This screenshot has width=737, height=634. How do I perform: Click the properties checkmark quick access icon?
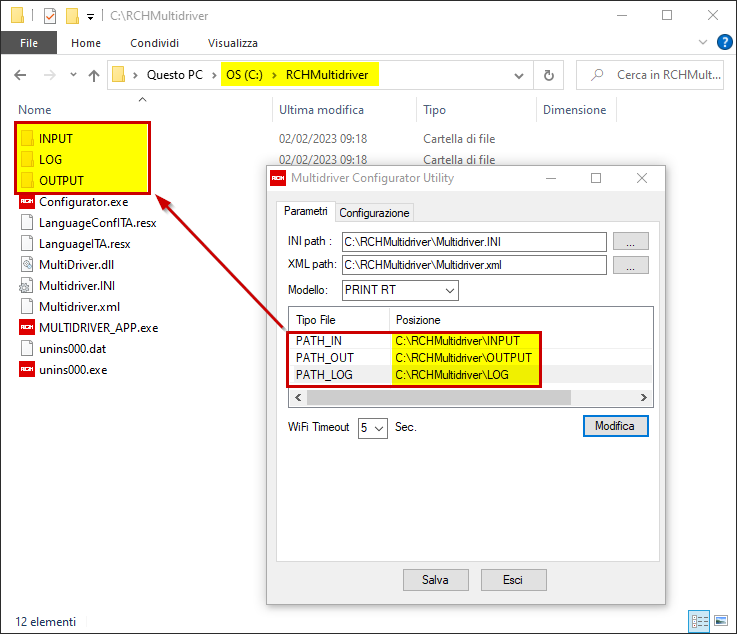coord(50,16)
